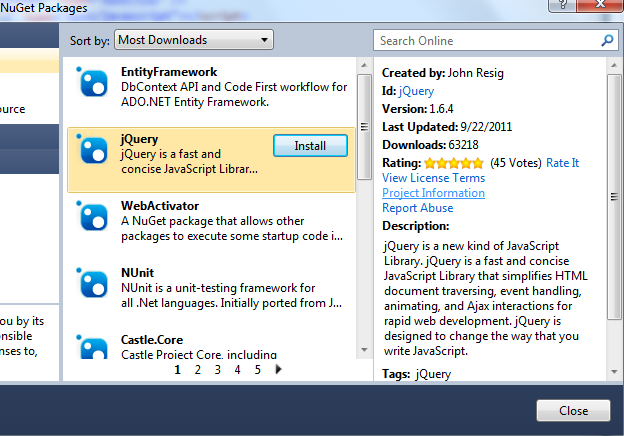Click package list scroll down arrow
Viewport: 624px width, 436px height.
pos(364,350)
